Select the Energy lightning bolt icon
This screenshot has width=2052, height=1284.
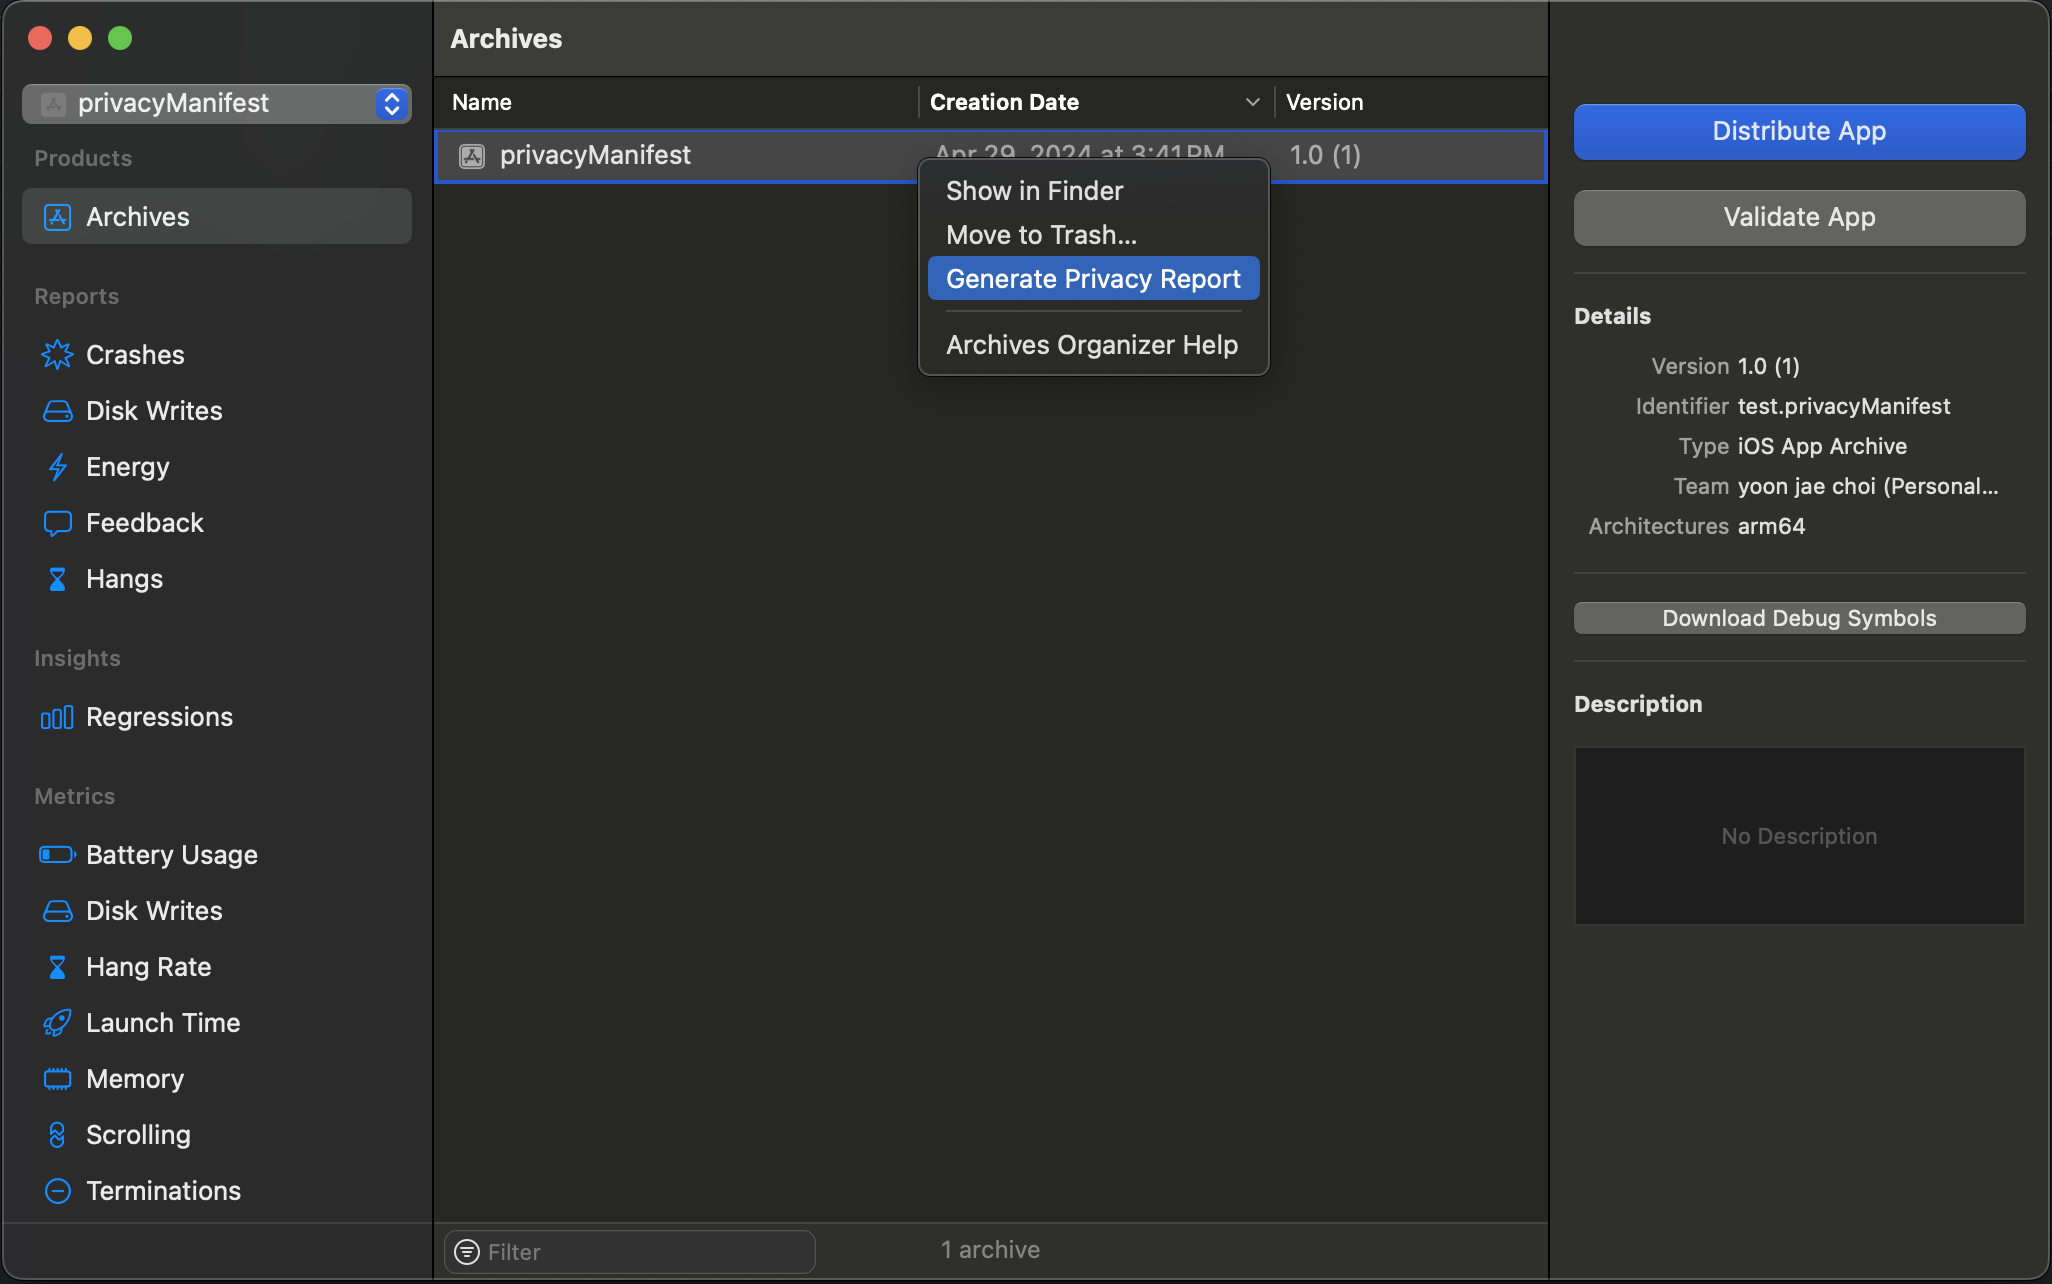coord(57,467)
